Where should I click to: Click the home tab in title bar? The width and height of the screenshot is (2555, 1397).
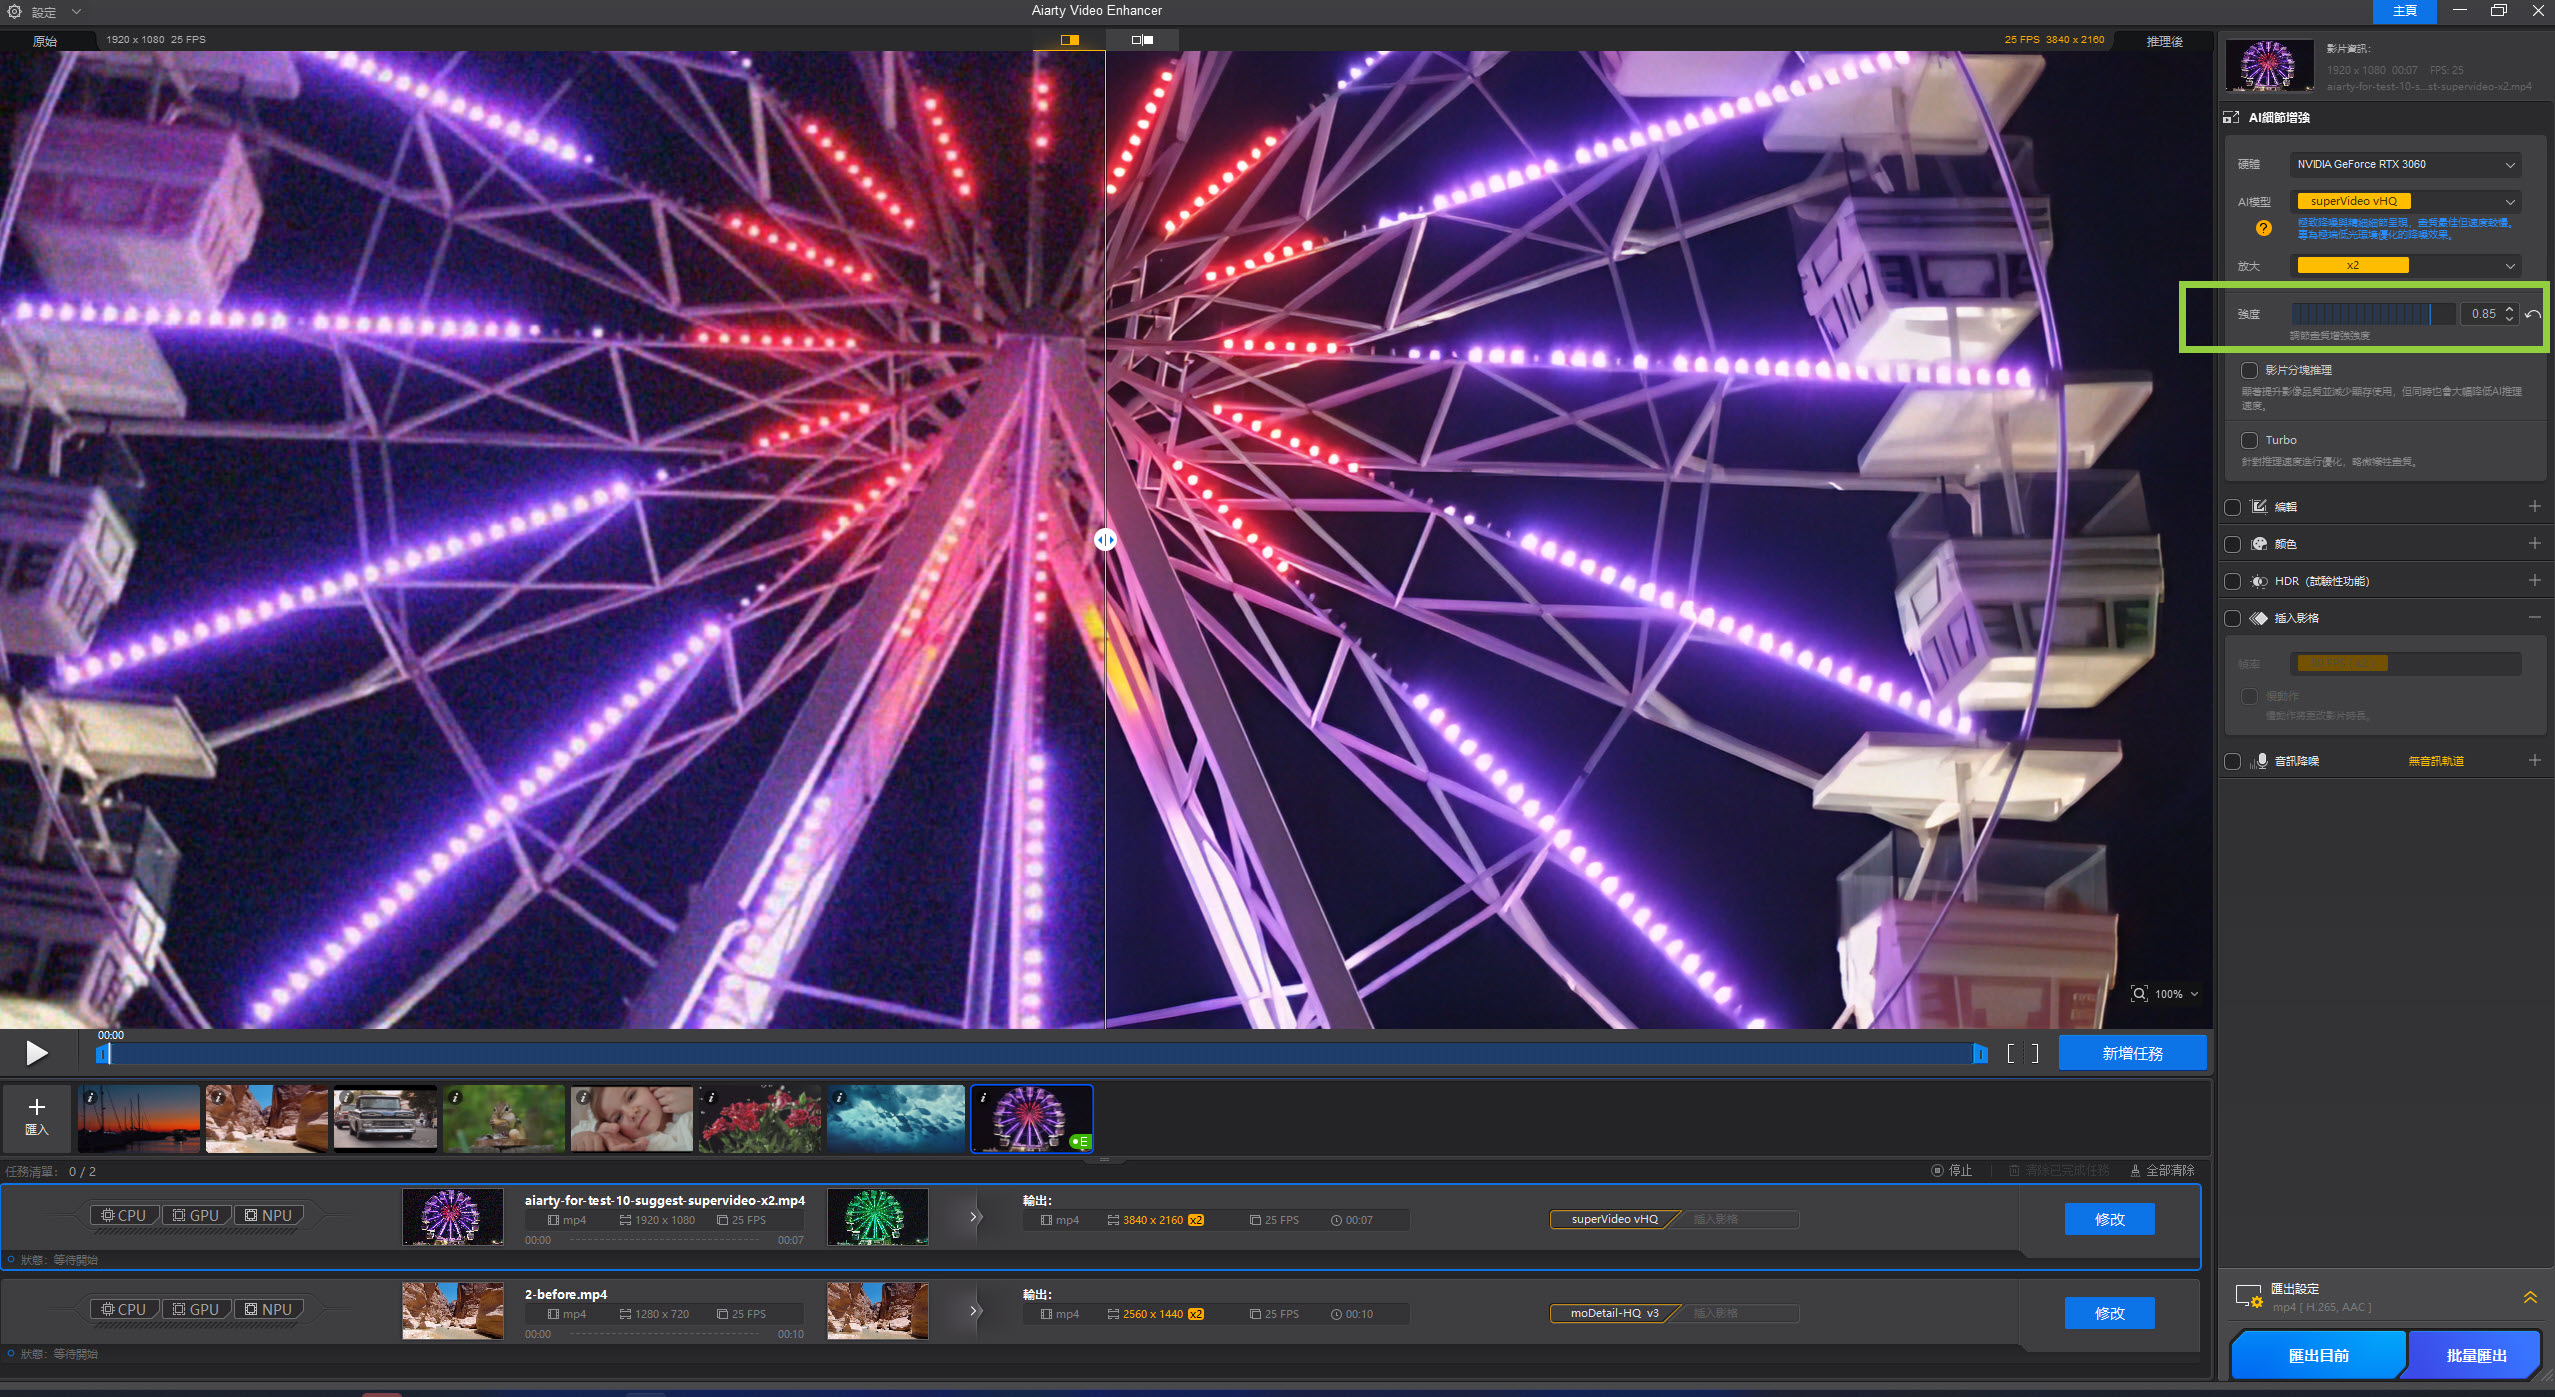[2404, 11]
